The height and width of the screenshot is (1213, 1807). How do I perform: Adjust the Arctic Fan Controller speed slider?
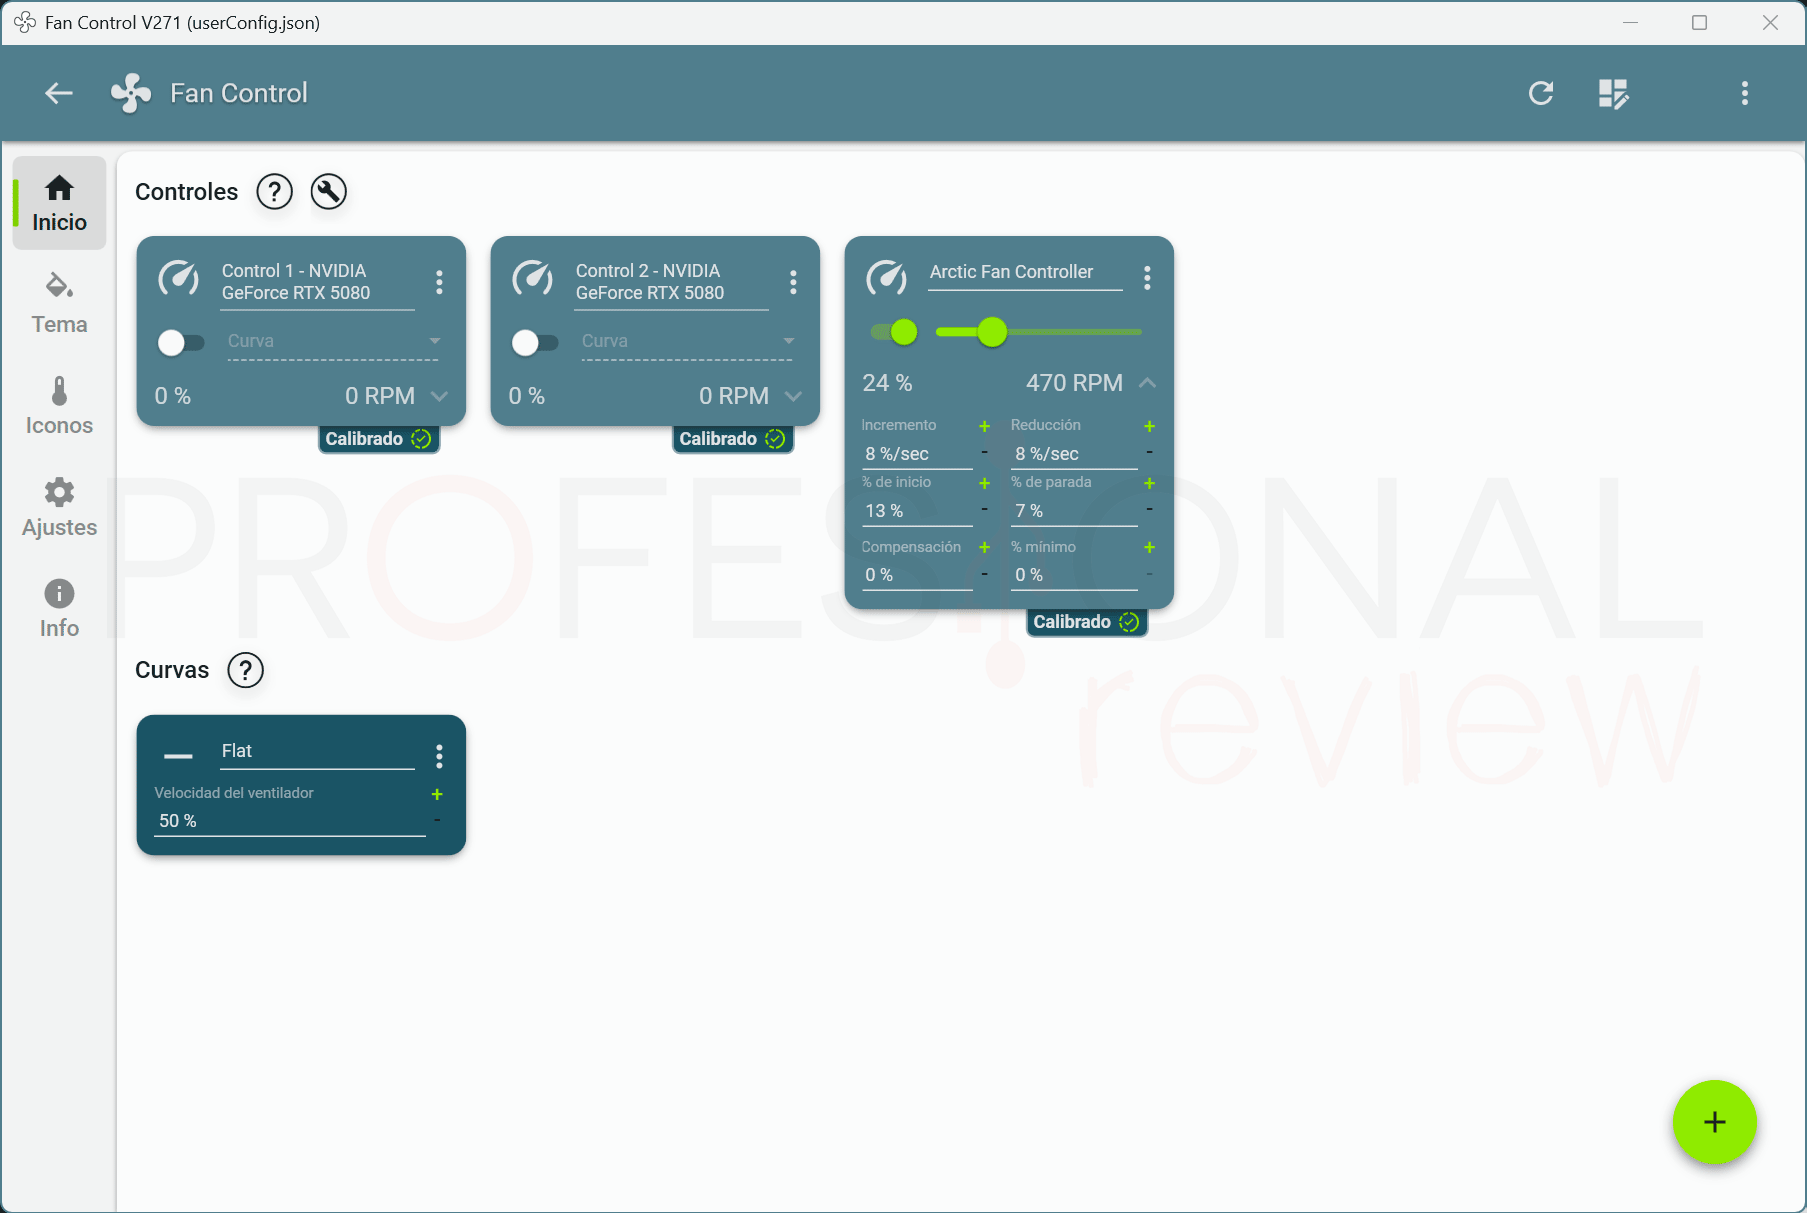tap(1039, 332)
